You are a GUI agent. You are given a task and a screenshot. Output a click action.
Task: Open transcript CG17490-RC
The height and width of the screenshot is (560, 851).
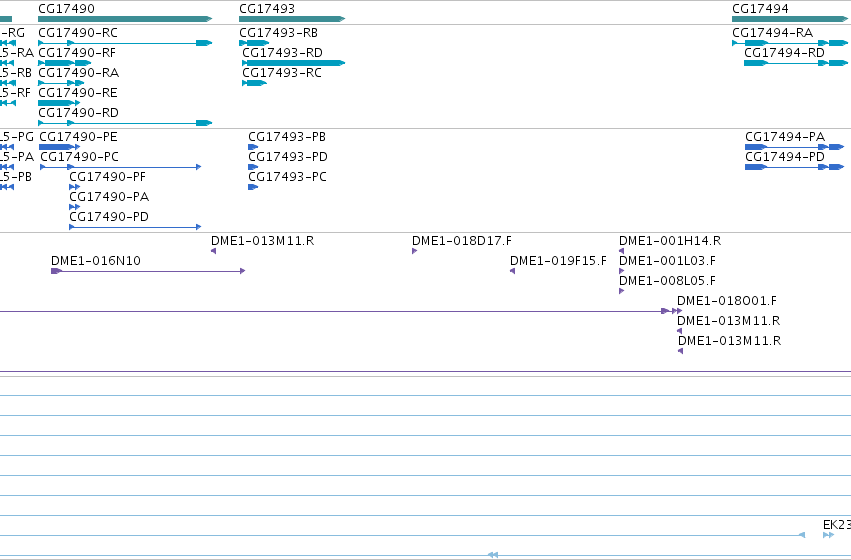coord(78,33)
